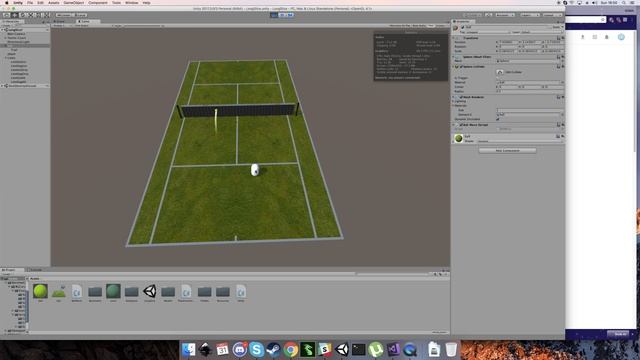Viewport: 640px width, 360px height.
Task: Switch to the Console tab
Action: 36,270
